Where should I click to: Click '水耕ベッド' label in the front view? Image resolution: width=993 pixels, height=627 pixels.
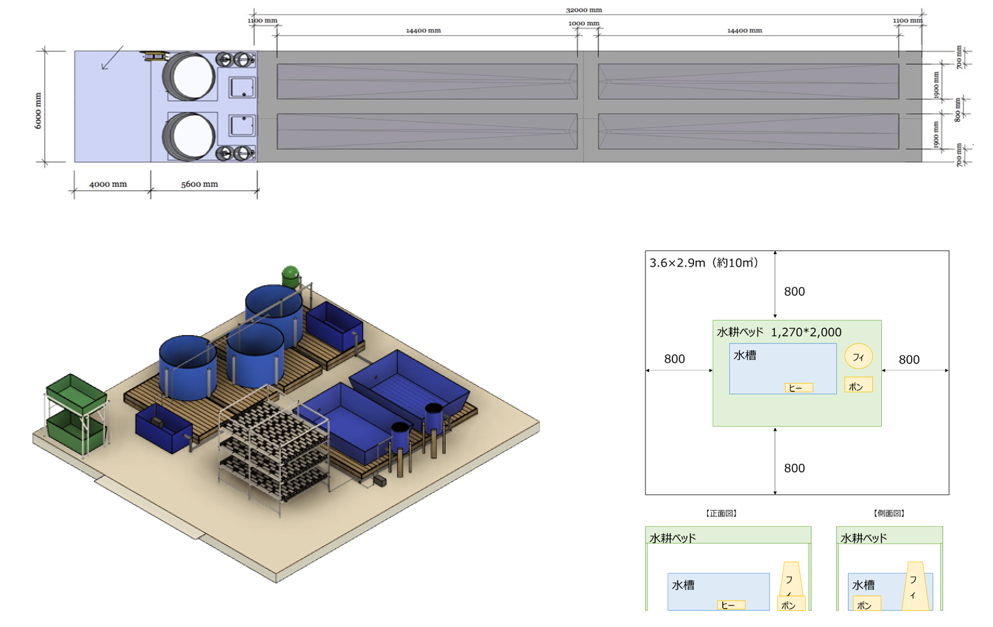coord(673,538)
